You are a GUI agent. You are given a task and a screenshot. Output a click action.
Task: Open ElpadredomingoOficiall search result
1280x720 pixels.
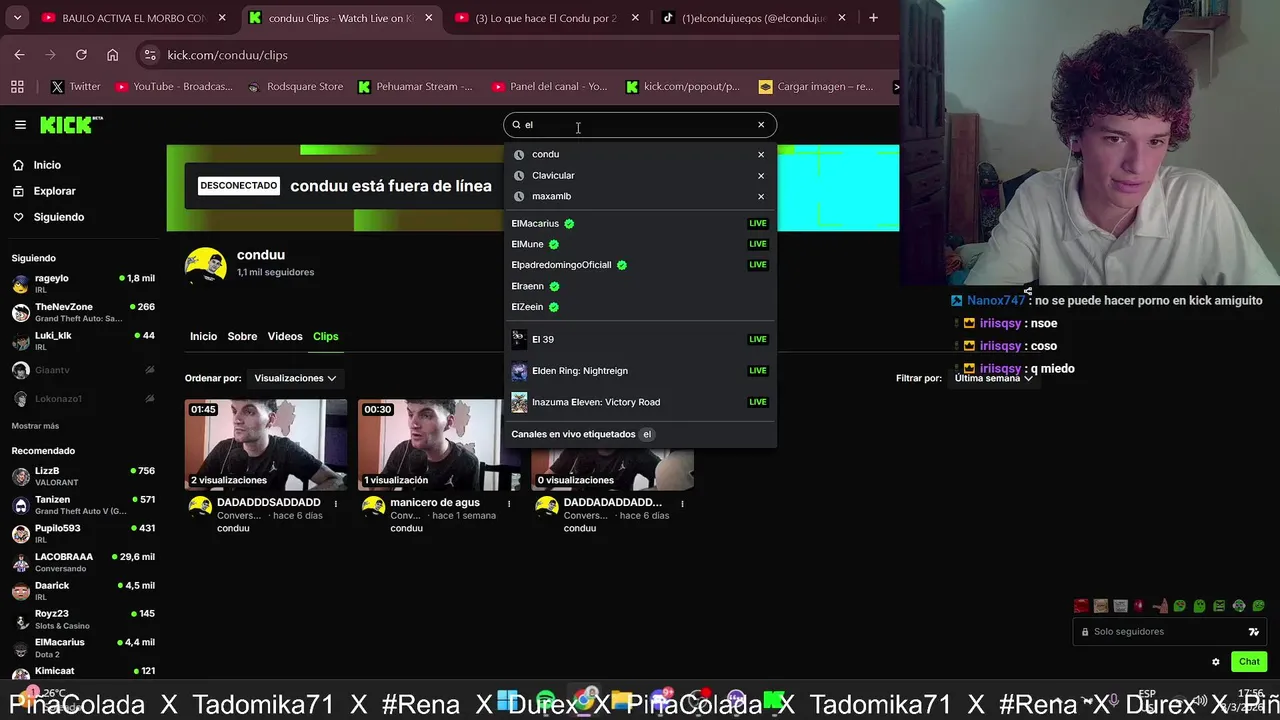pyautogui.click(x=639, y=266)
